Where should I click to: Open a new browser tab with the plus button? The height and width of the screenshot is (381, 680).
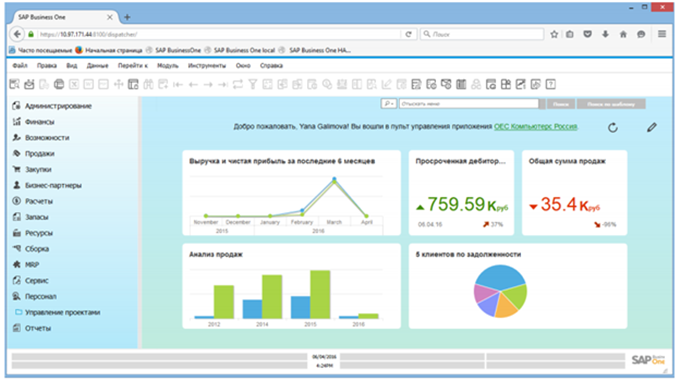tap(127, 17)
